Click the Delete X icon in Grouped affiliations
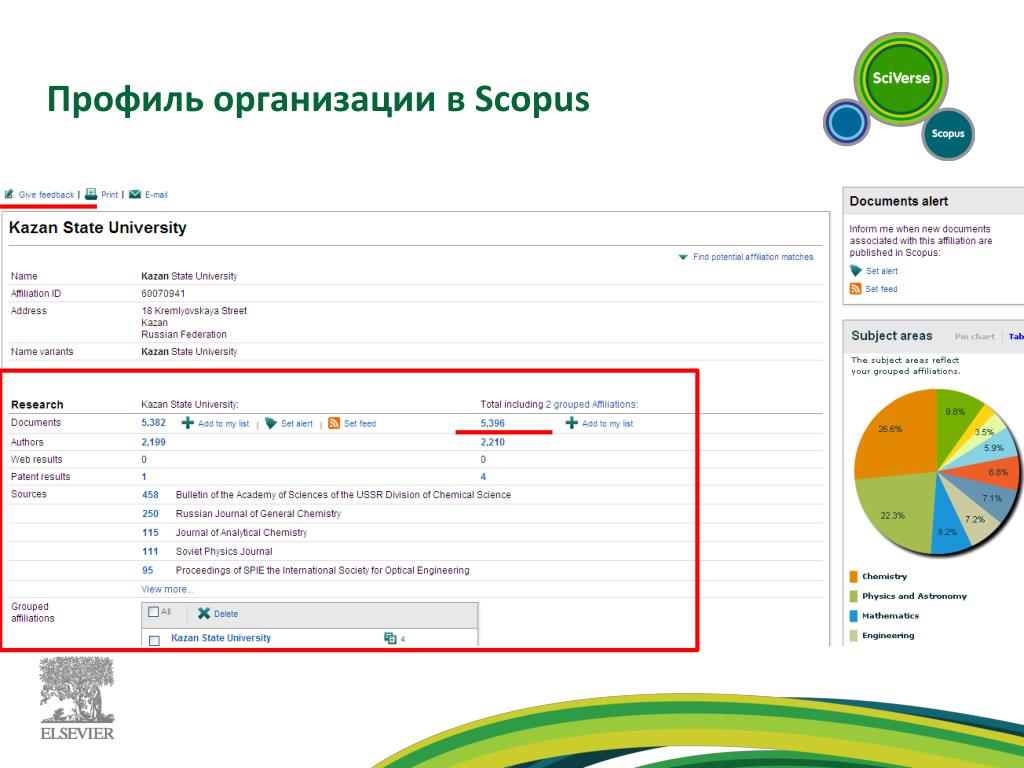The image size is (1024, 768). coord(204,613)
